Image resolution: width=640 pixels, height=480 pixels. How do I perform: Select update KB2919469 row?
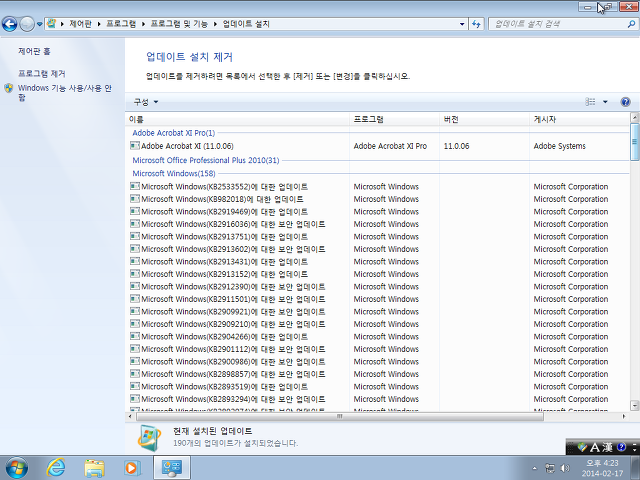[378, 211]
